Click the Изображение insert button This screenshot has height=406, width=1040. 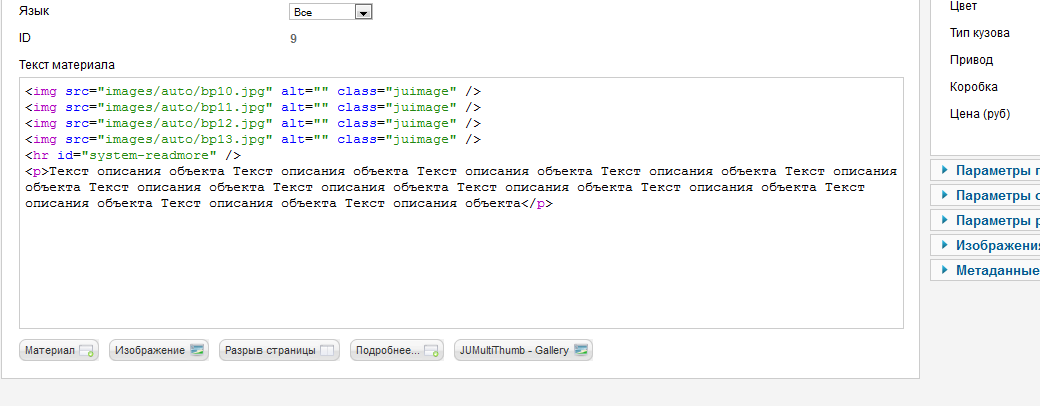click(159, 350)
